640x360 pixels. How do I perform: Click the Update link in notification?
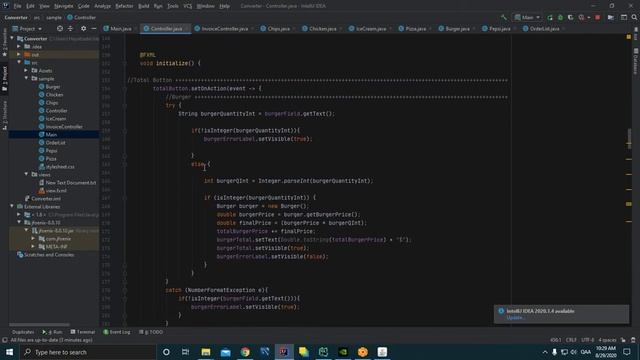coord(514,318)
